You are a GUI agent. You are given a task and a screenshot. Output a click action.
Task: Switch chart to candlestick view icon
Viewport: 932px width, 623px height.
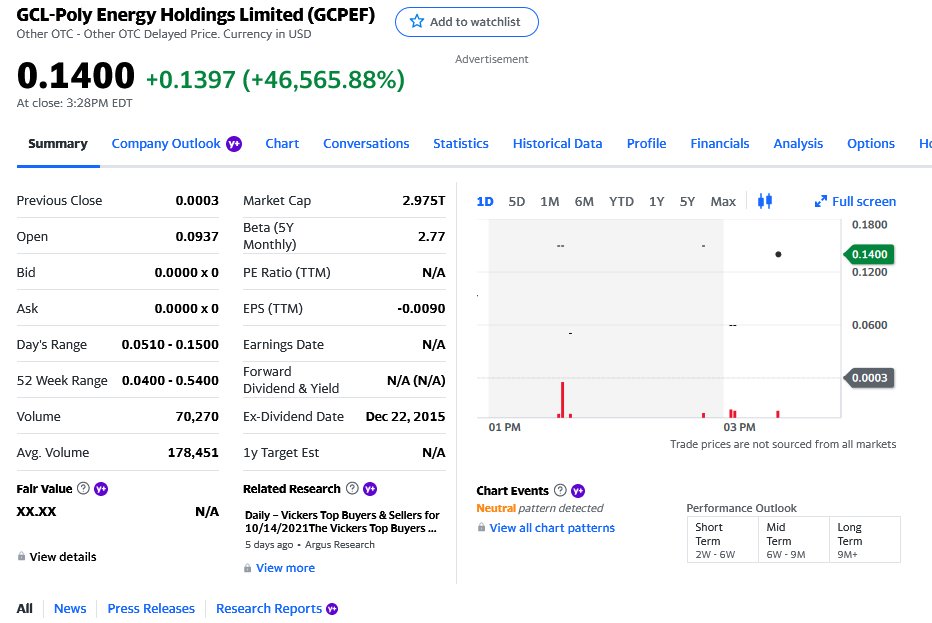click(765, 201)
